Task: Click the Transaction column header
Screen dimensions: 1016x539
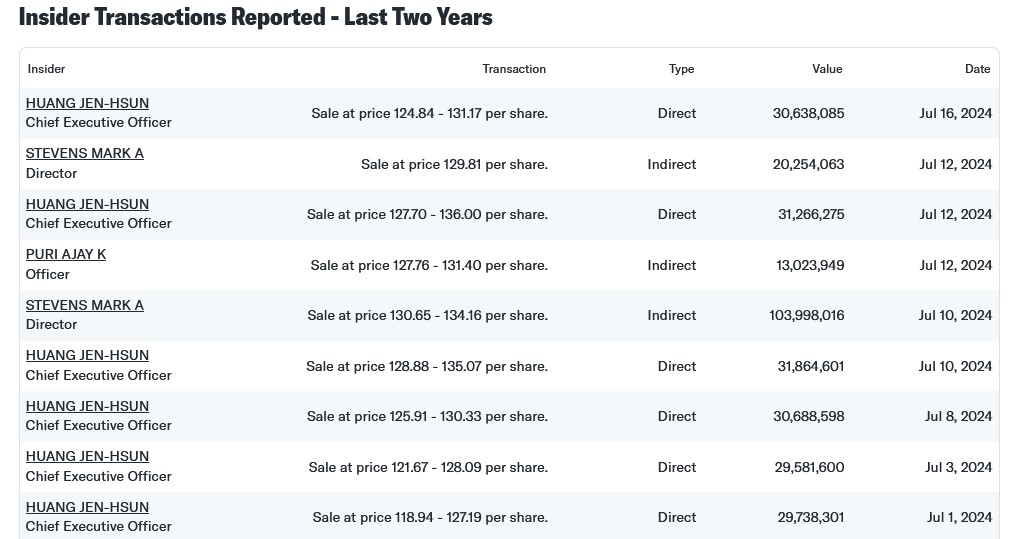Action: pos(514,69)
